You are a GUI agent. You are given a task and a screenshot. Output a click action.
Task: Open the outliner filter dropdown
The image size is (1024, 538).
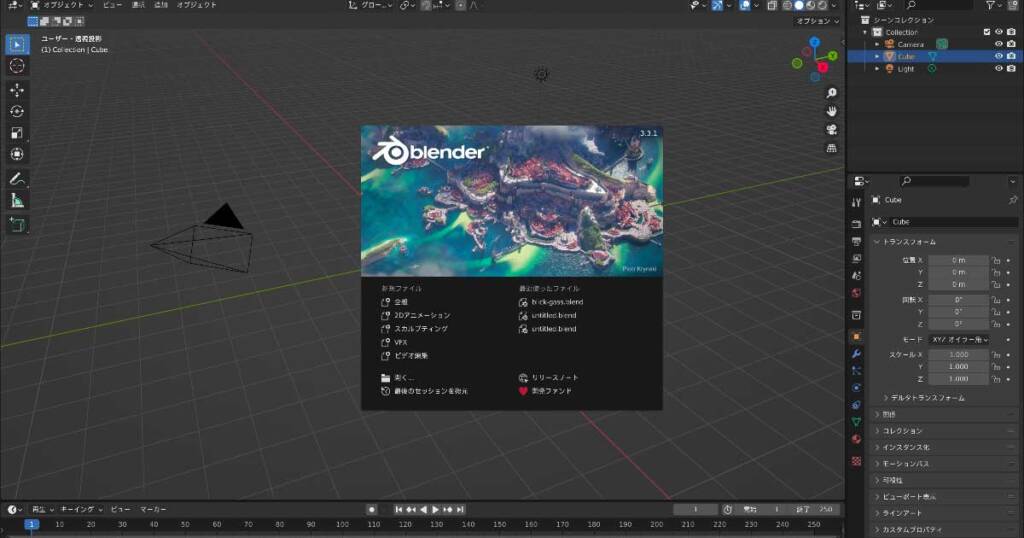994,5
